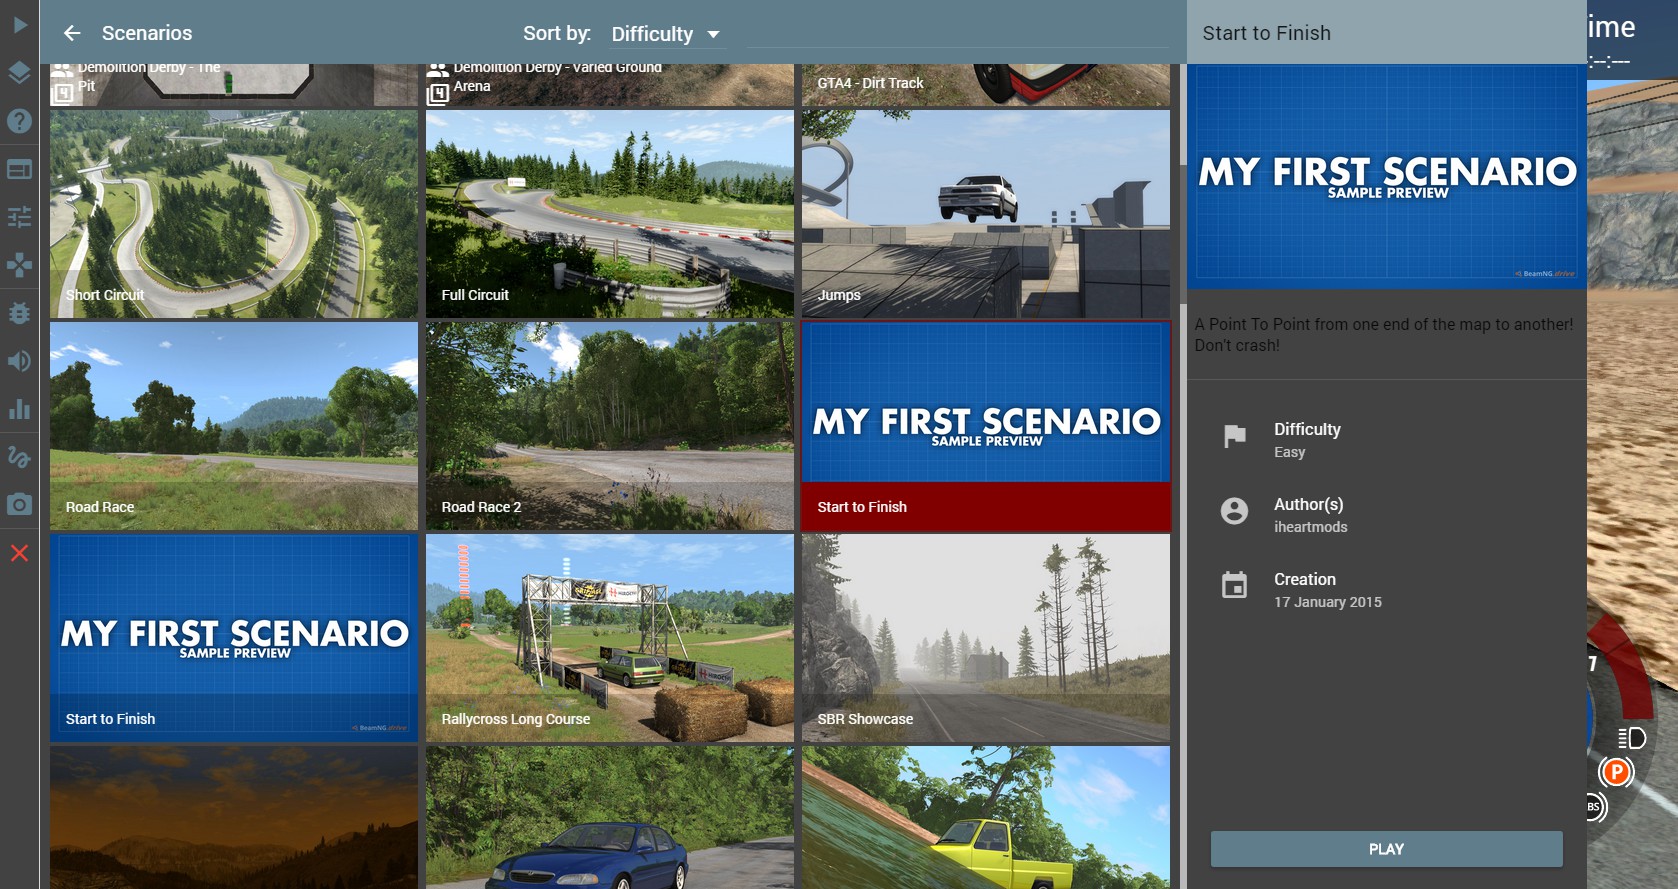This screenshot has height=889, width=1678.
Task: Open the tuning sliders icon in sidebar
Action: (x=19, y=217)
